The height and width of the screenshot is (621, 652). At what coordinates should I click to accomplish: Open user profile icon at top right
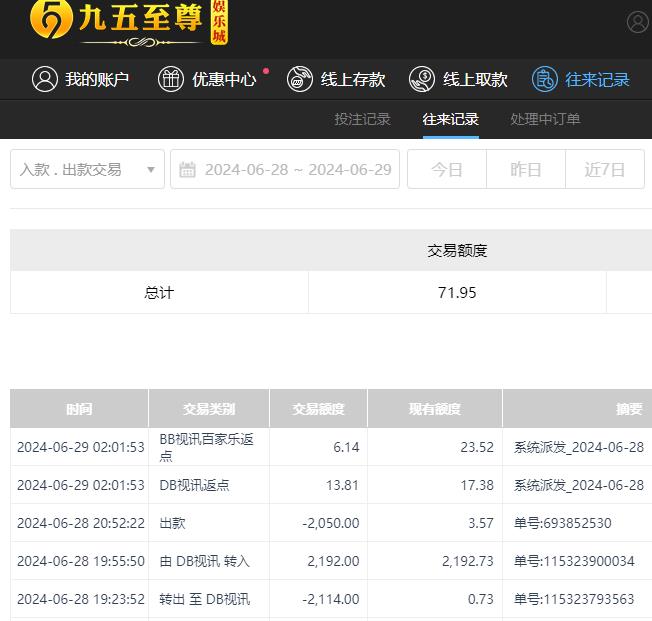(637, 22)
